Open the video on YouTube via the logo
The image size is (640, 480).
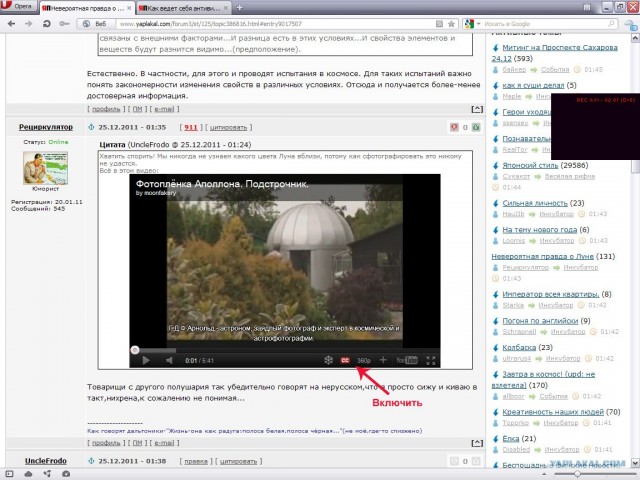coord(407,360)
